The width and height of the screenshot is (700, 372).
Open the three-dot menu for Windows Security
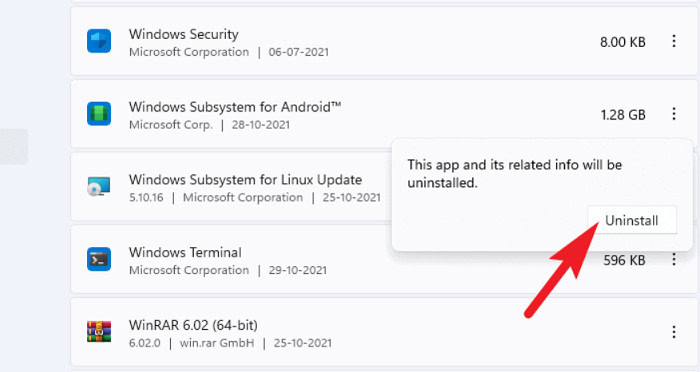[x=674, y=41]
